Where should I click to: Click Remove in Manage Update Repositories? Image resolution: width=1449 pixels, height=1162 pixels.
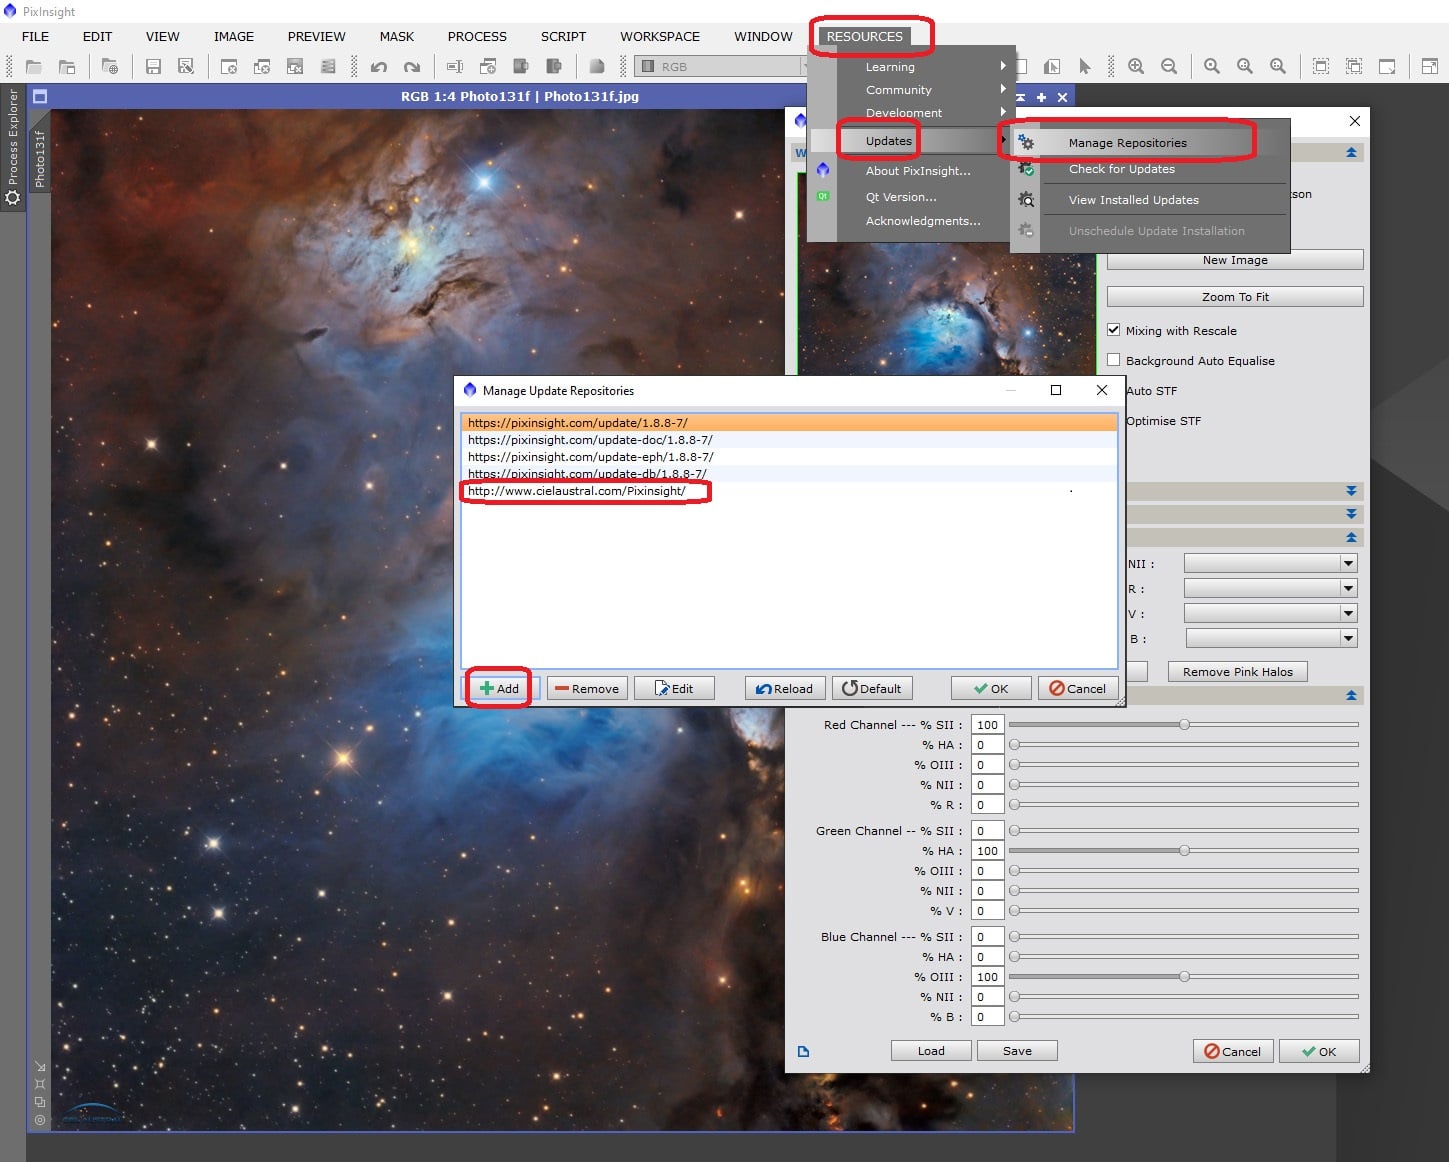(587, 688)
